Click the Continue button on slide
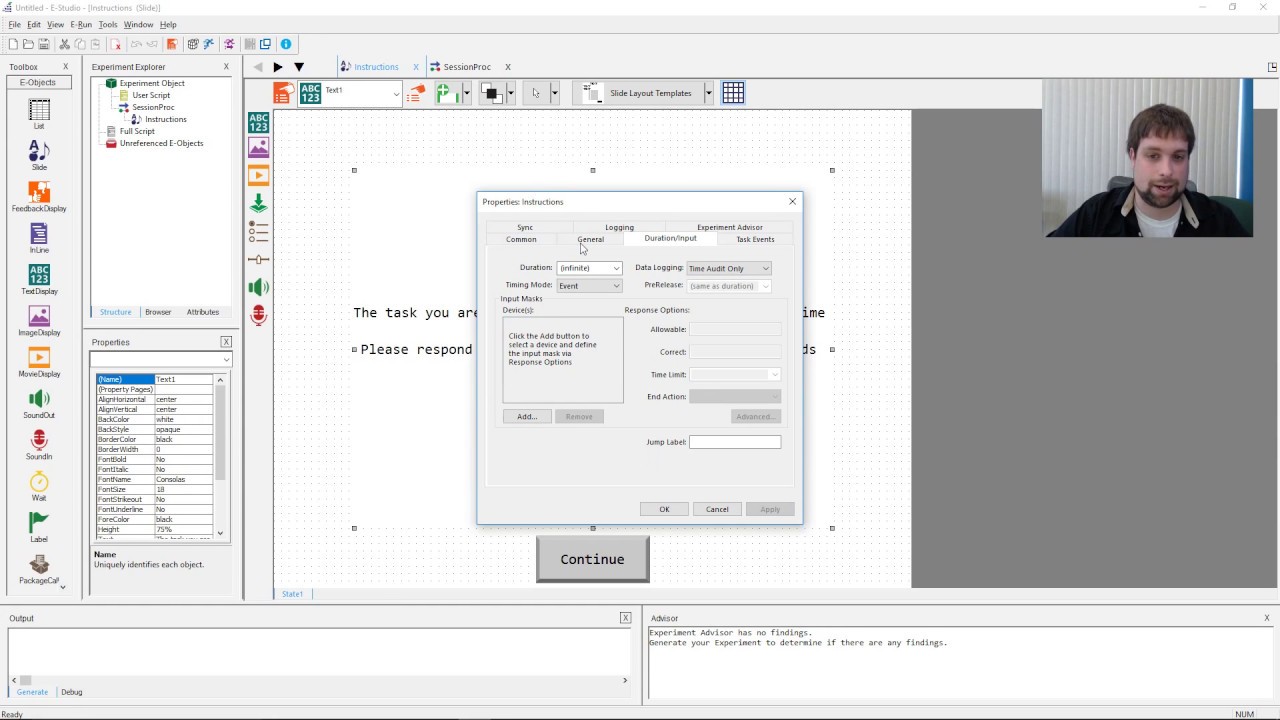 pyautogui.click(x=593, y=559)
